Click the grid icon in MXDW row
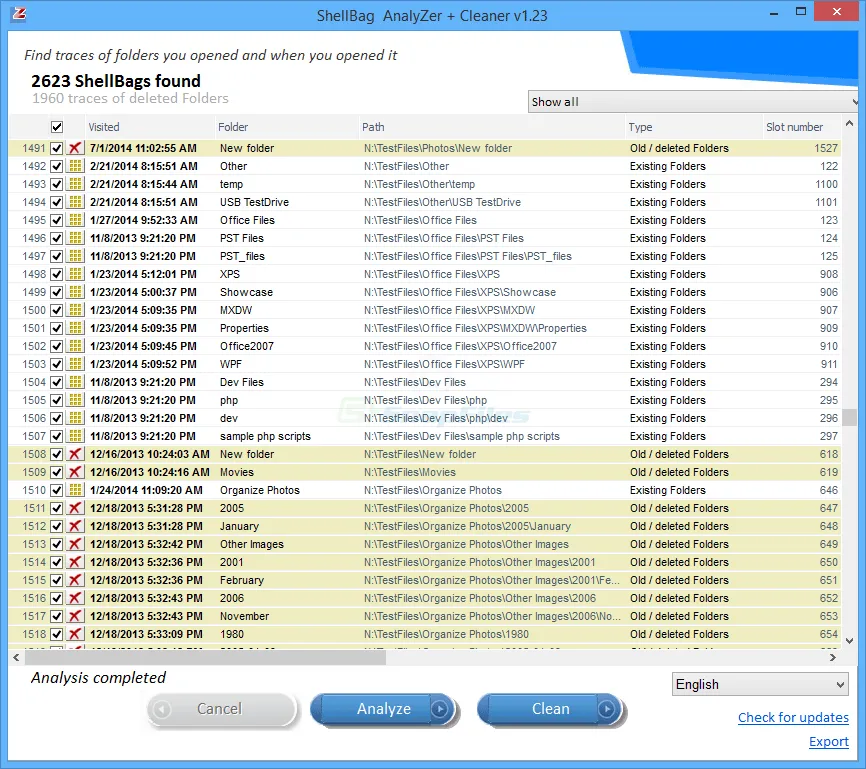Viewport: 866px width, 769px height. [x=75, y=310]
